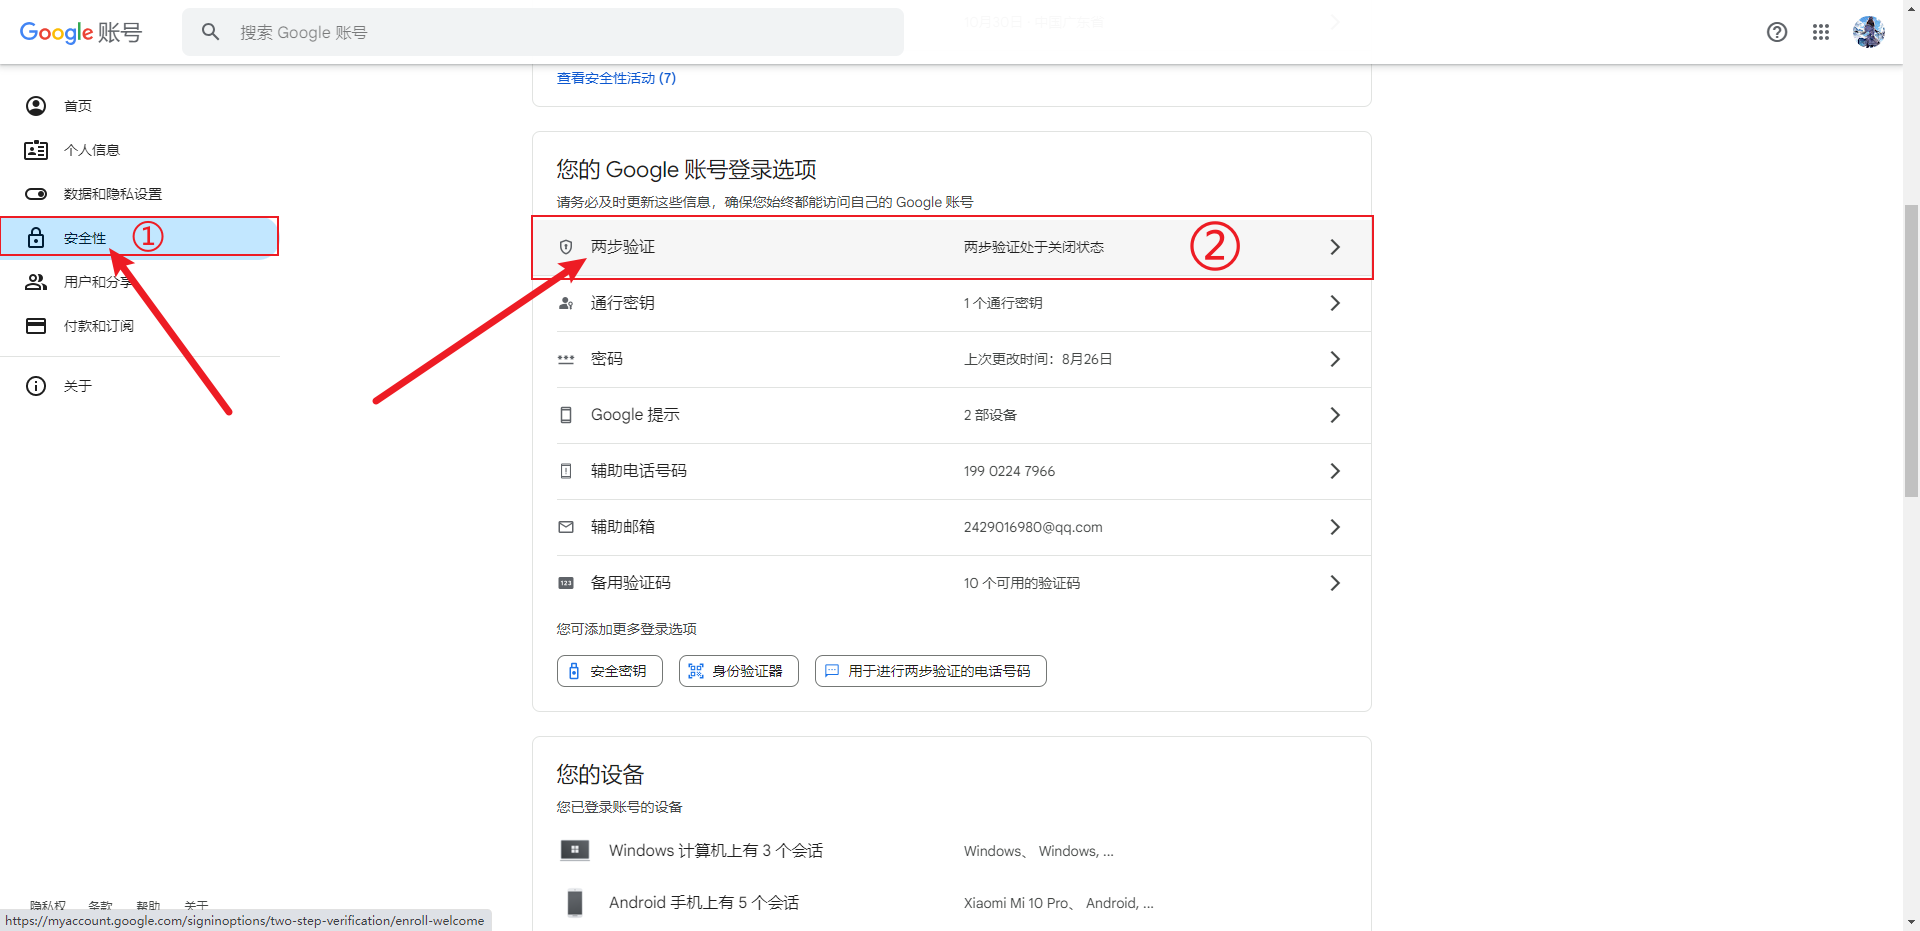
Task: Add the 身份验证器 sign-in option
Action: coord(739,671)
